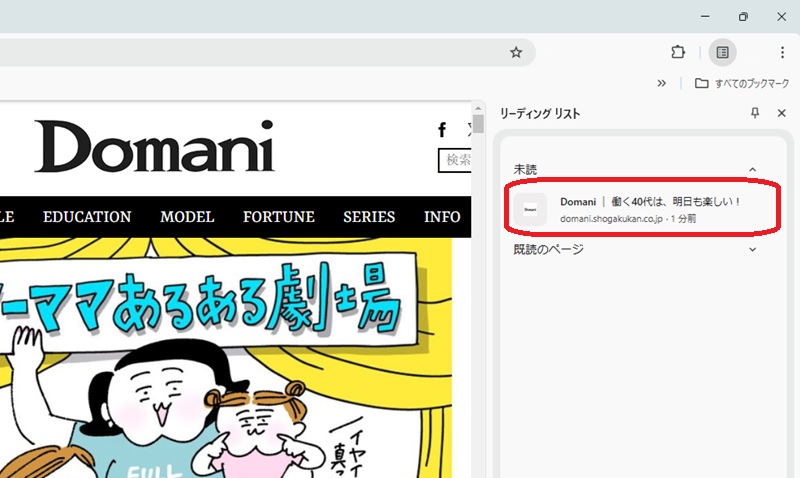The height and width of the screenshot is (478, 800).
Task: Click the 未読 section heading
Action: [525, 169]
